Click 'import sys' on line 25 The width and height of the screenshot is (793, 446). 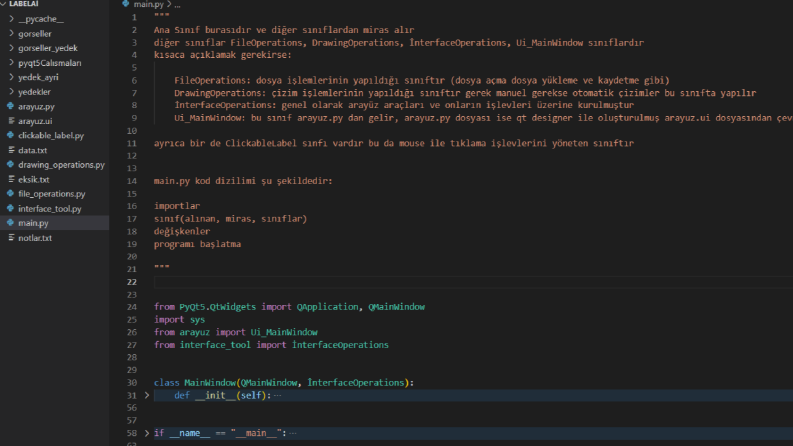coord(180,320)
